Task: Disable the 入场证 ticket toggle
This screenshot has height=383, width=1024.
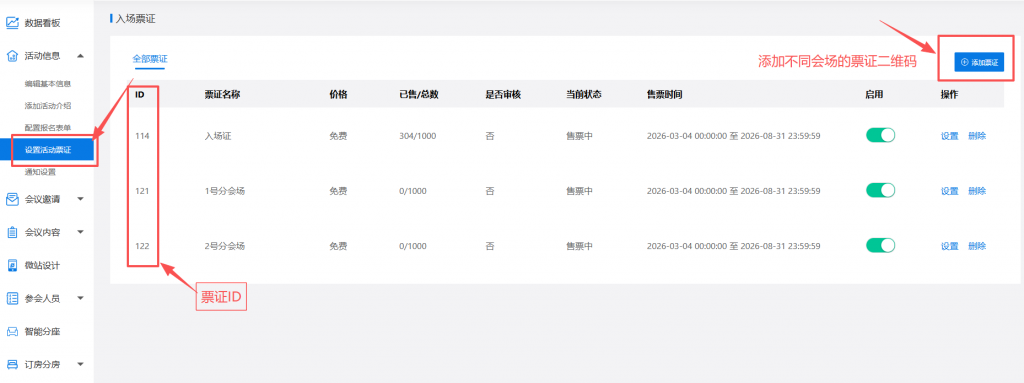Action: coord(880,135)
